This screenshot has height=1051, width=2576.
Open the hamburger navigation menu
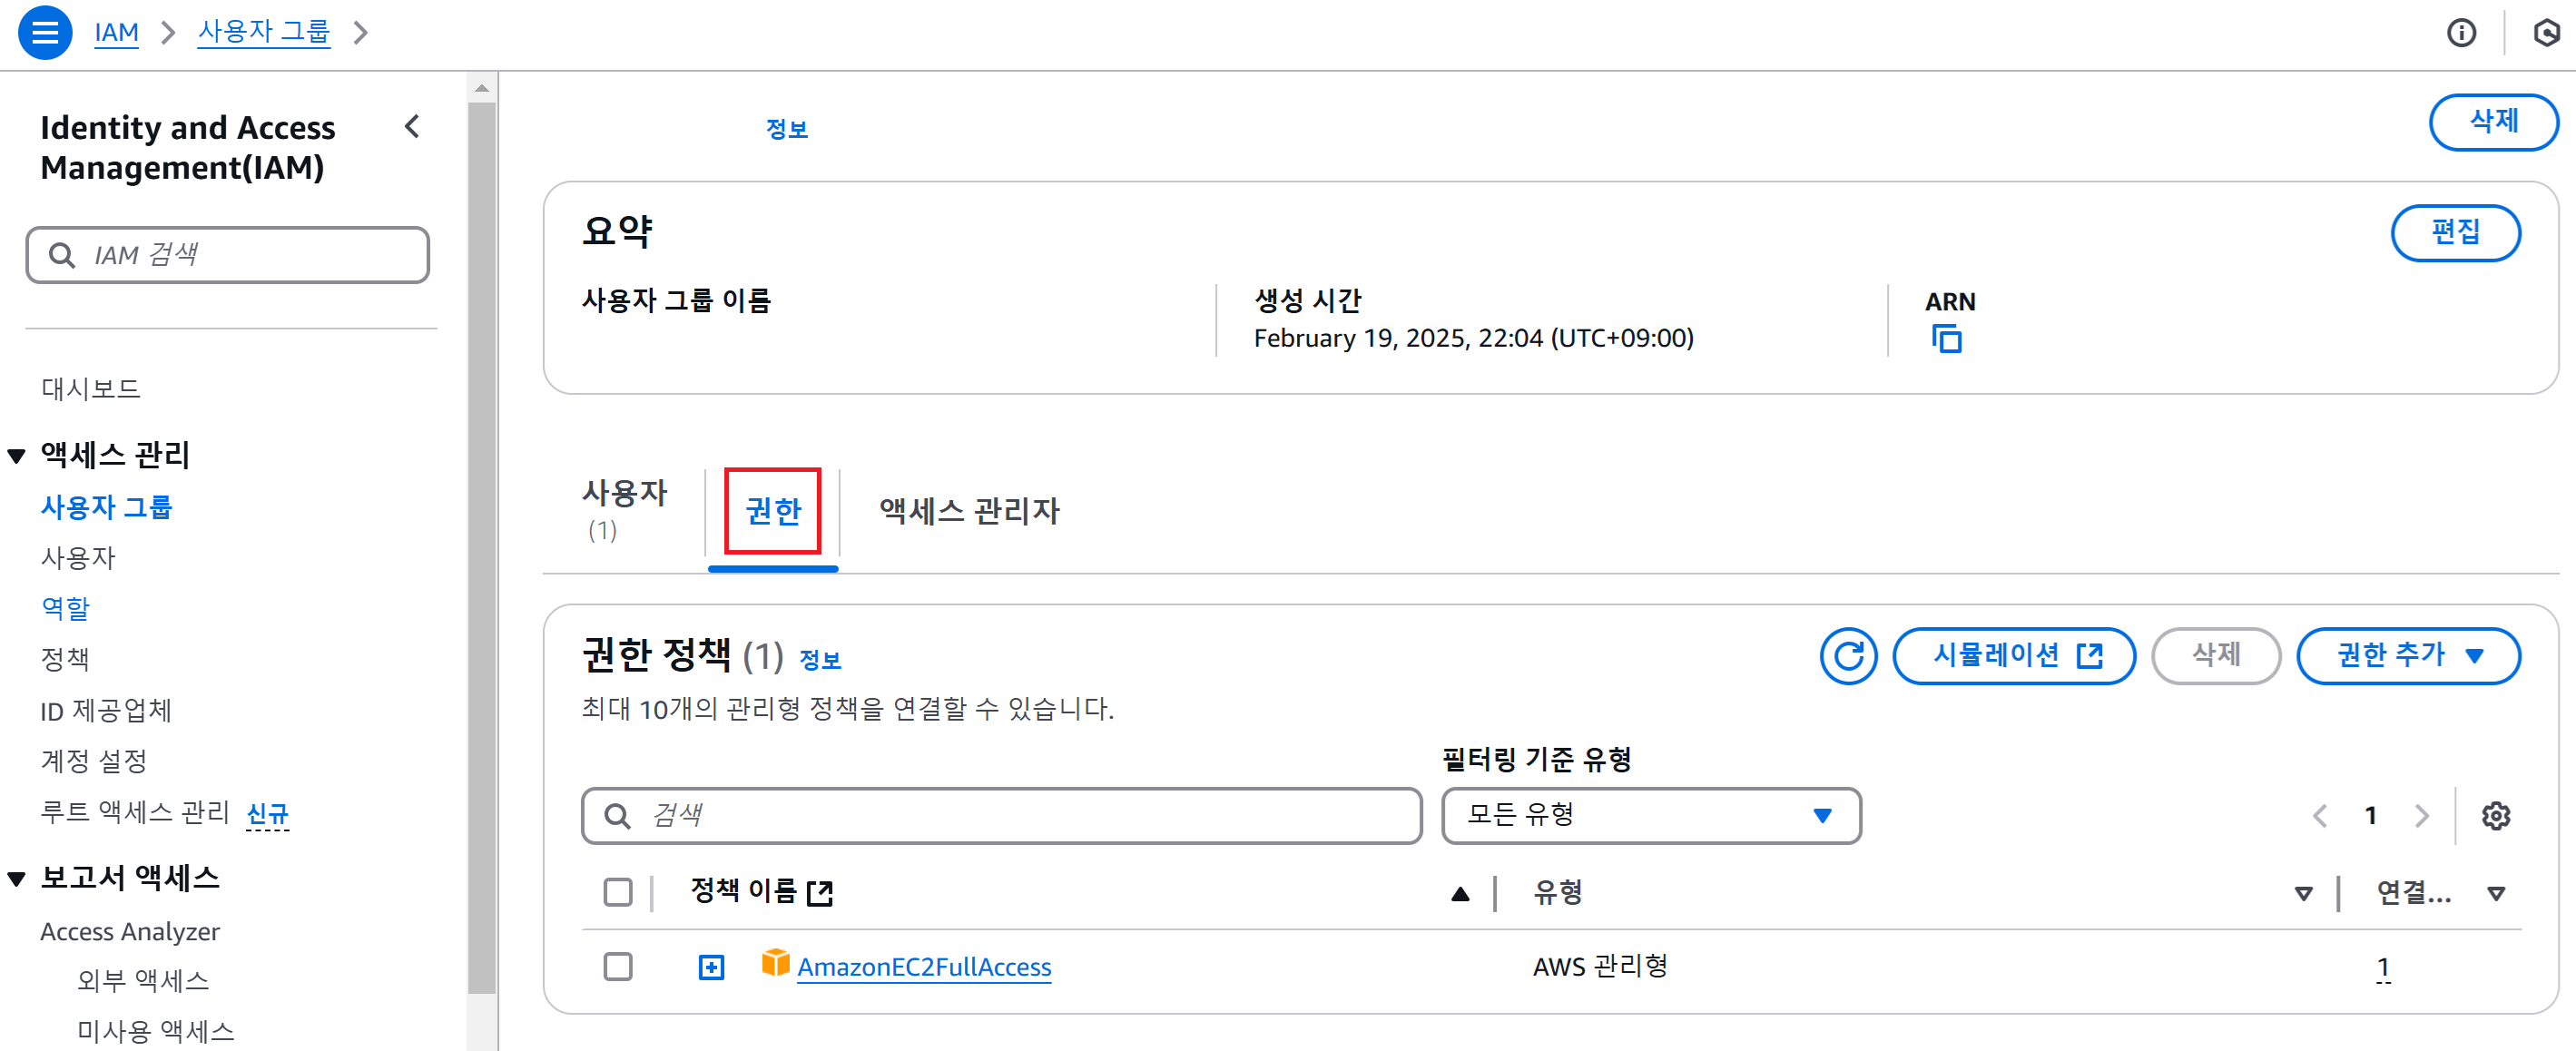pos(45,32)
